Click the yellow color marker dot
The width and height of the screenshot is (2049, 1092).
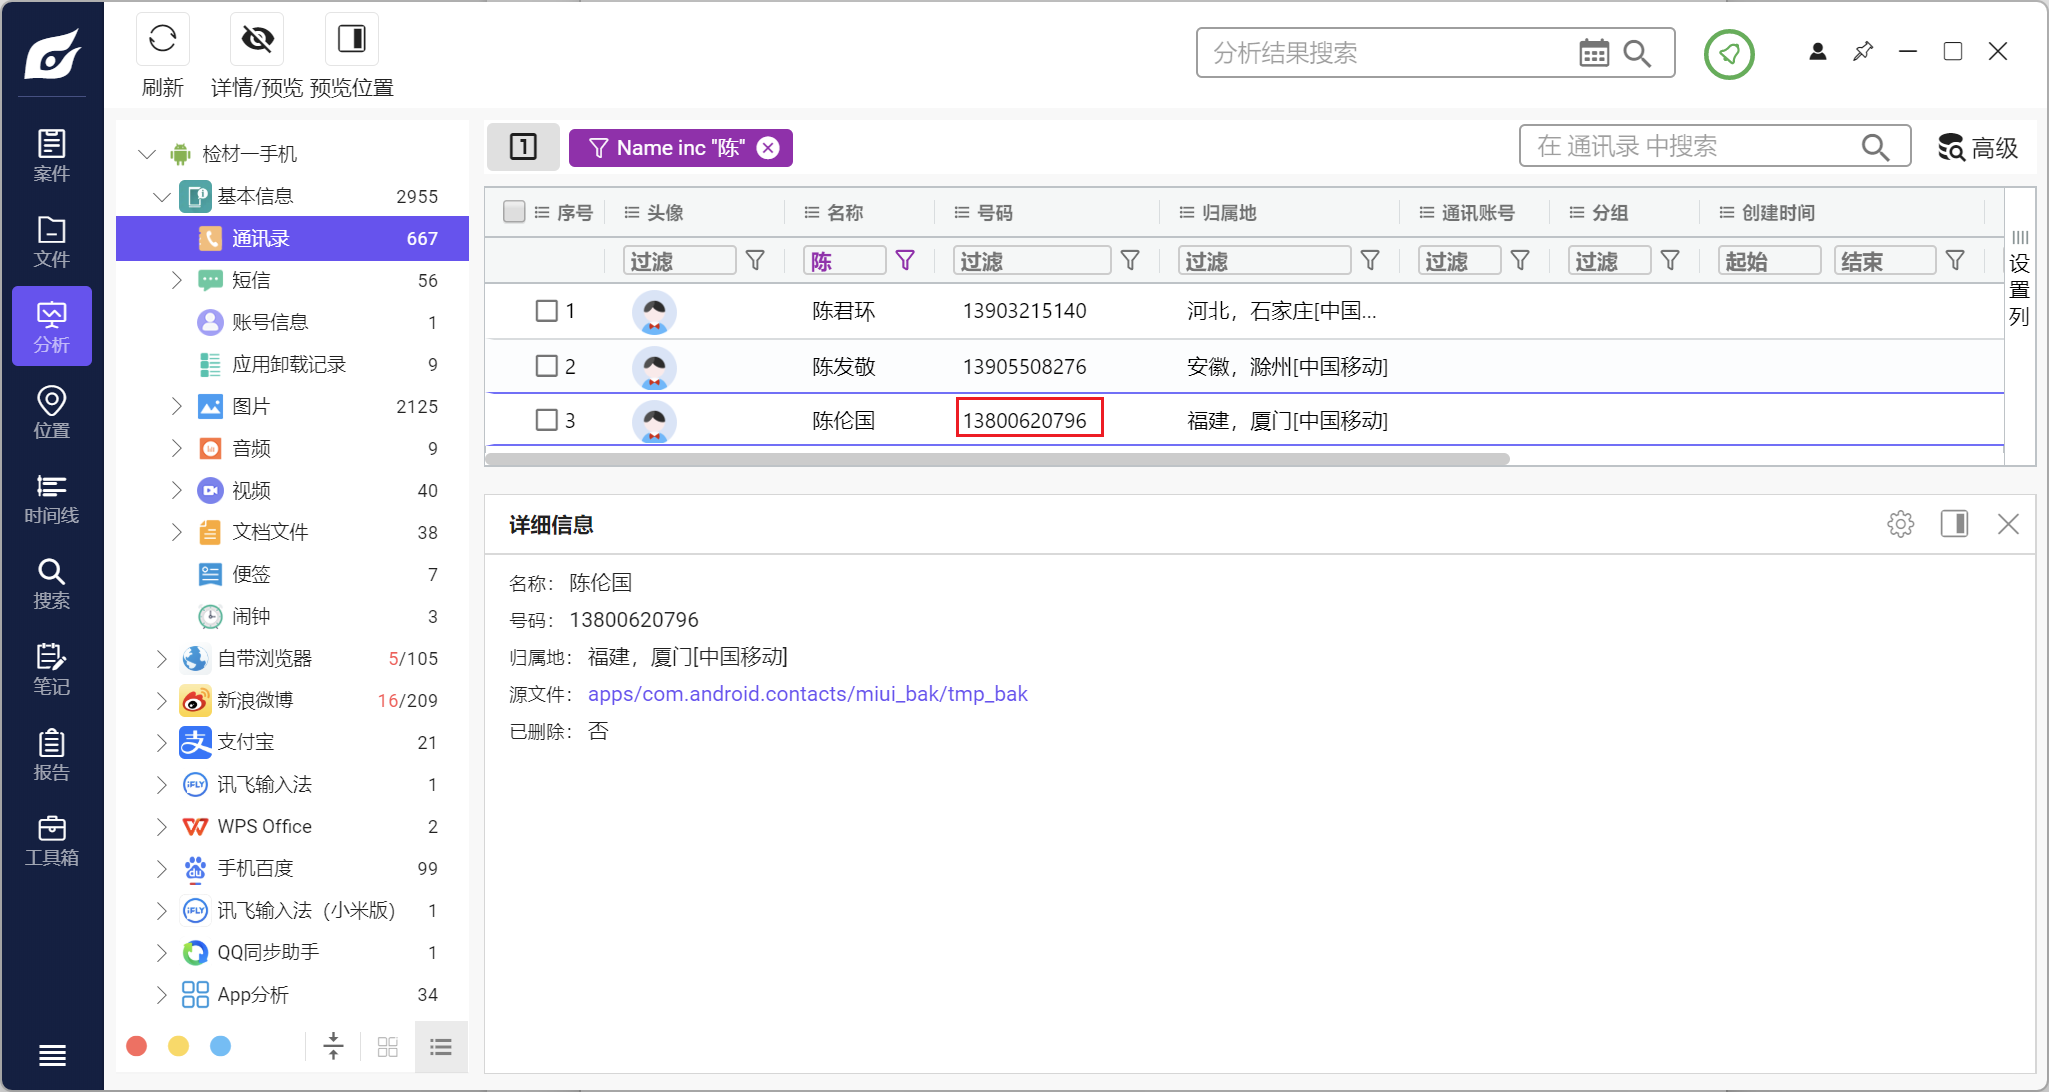click(179, 1046)
